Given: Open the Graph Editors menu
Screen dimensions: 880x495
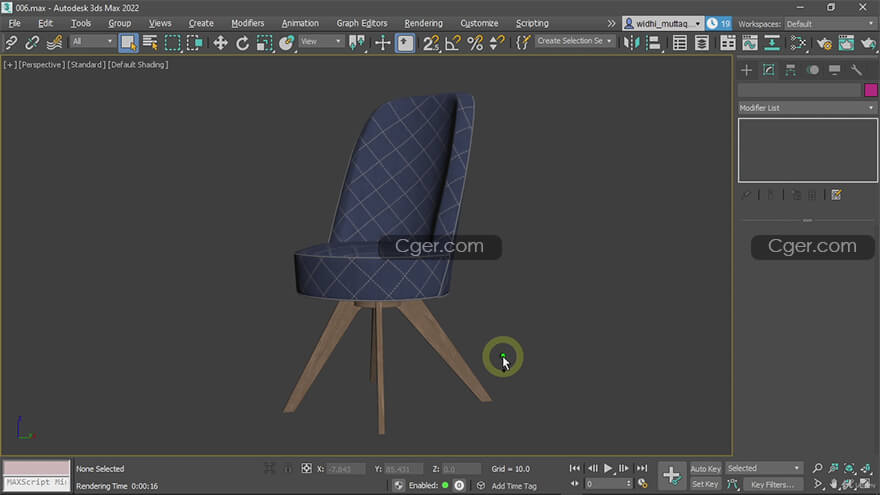Looking at the screenshot, I should 361,23.
